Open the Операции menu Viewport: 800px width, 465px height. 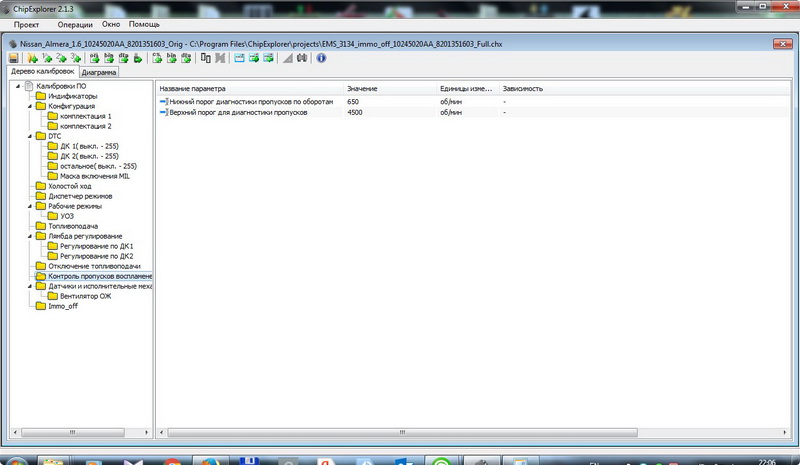[74, 23]
